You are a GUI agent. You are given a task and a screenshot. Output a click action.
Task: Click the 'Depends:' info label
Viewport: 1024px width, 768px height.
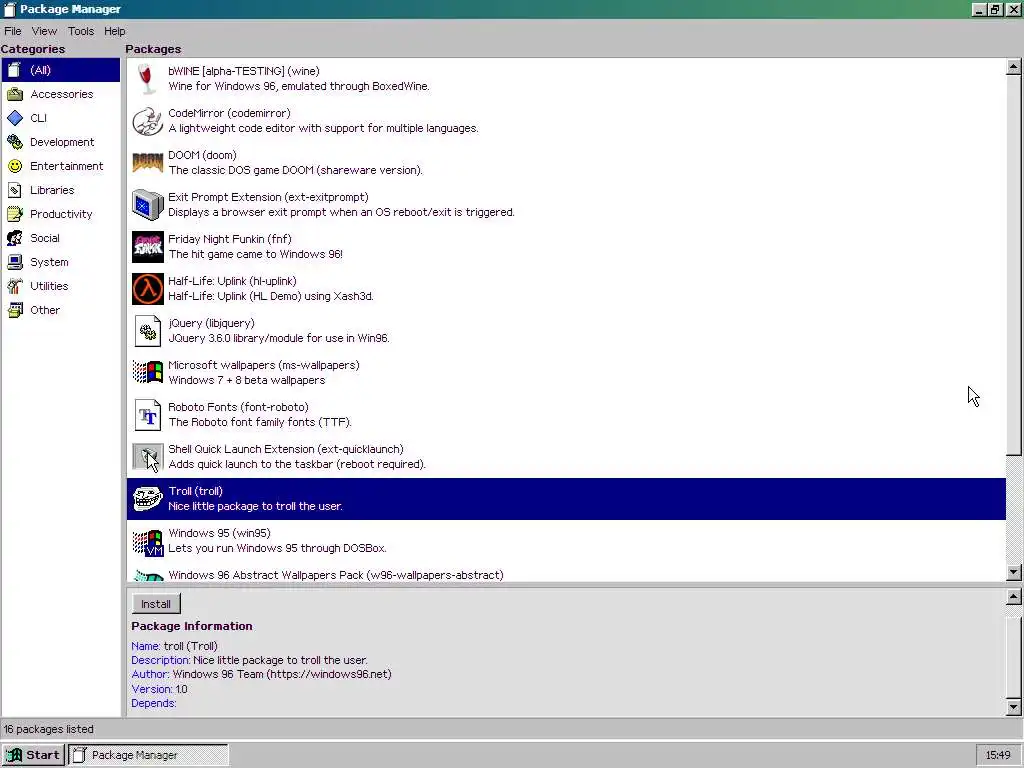click(x=154, y=703)
